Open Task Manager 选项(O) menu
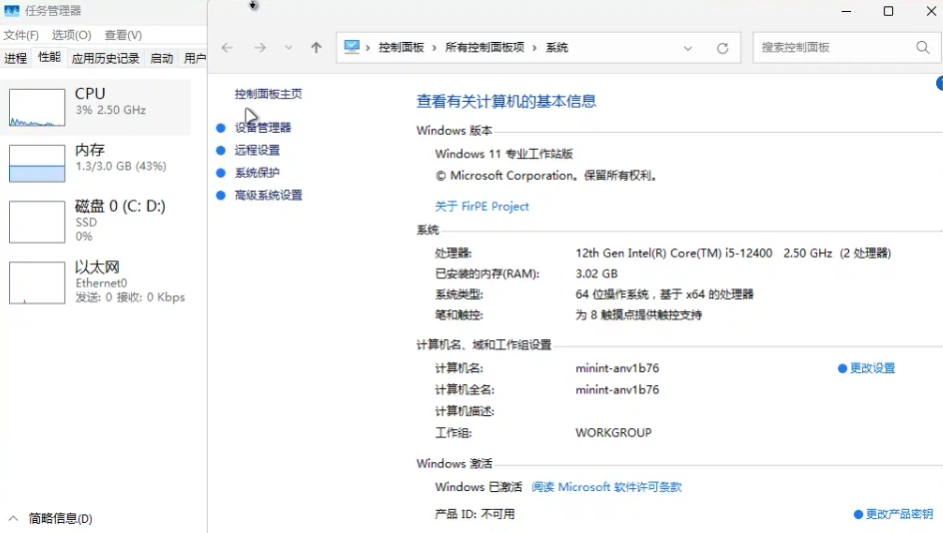Viewport: 943px width, 533px height. 72,35
